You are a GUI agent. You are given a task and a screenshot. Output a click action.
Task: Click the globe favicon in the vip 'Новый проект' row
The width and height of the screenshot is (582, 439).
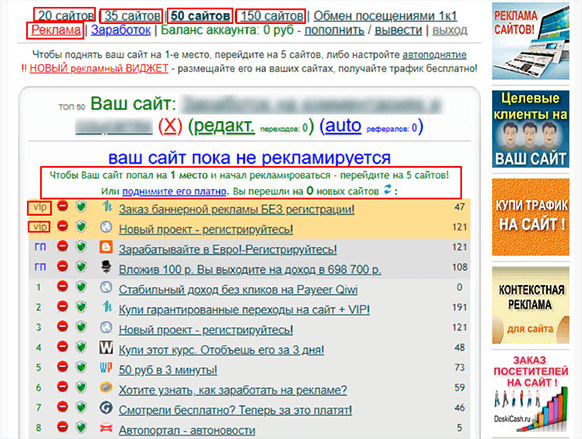tap(106, 227)
